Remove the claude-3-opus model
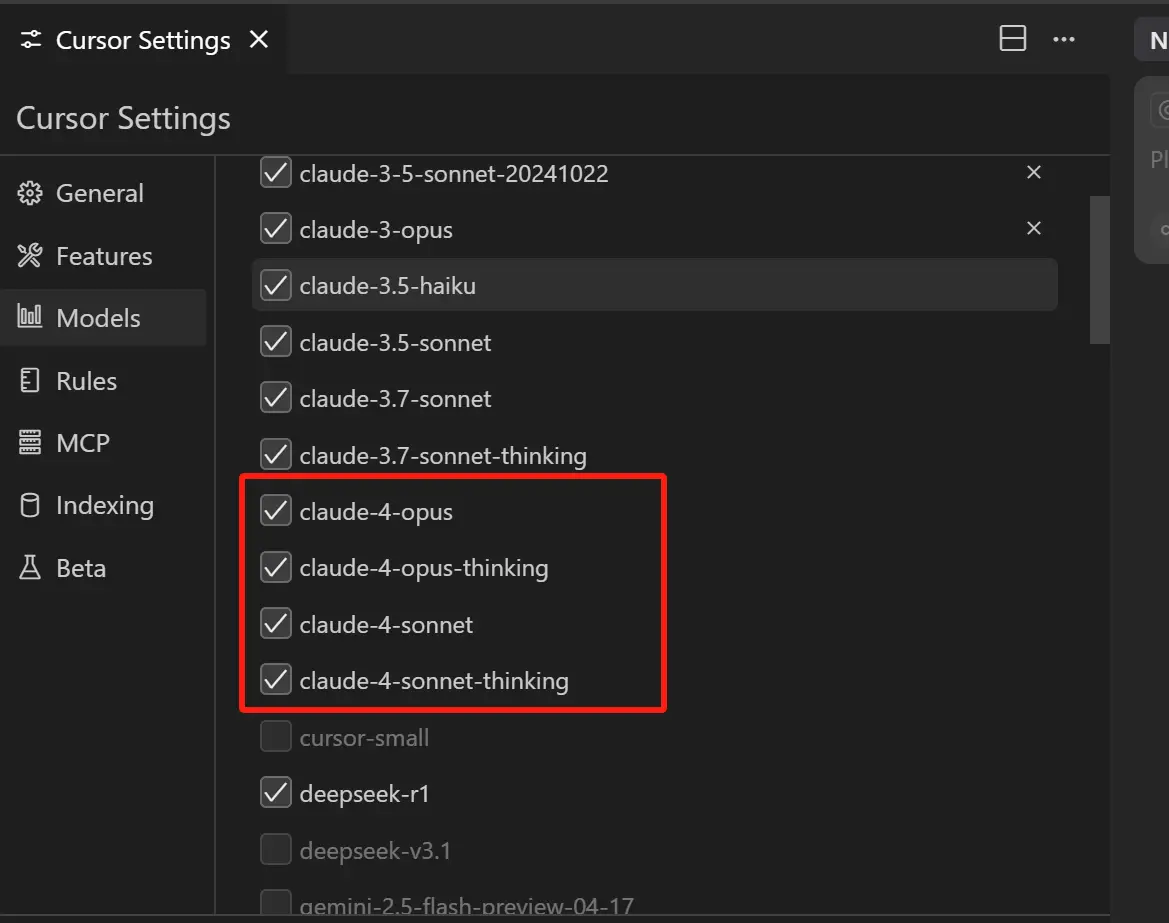 pyautogui.click(x=1033, y=228)
